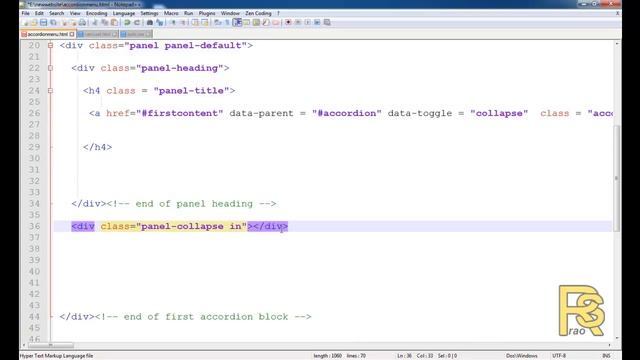
Task: Click the Open file toolbar icon
Action: [34, 22]
